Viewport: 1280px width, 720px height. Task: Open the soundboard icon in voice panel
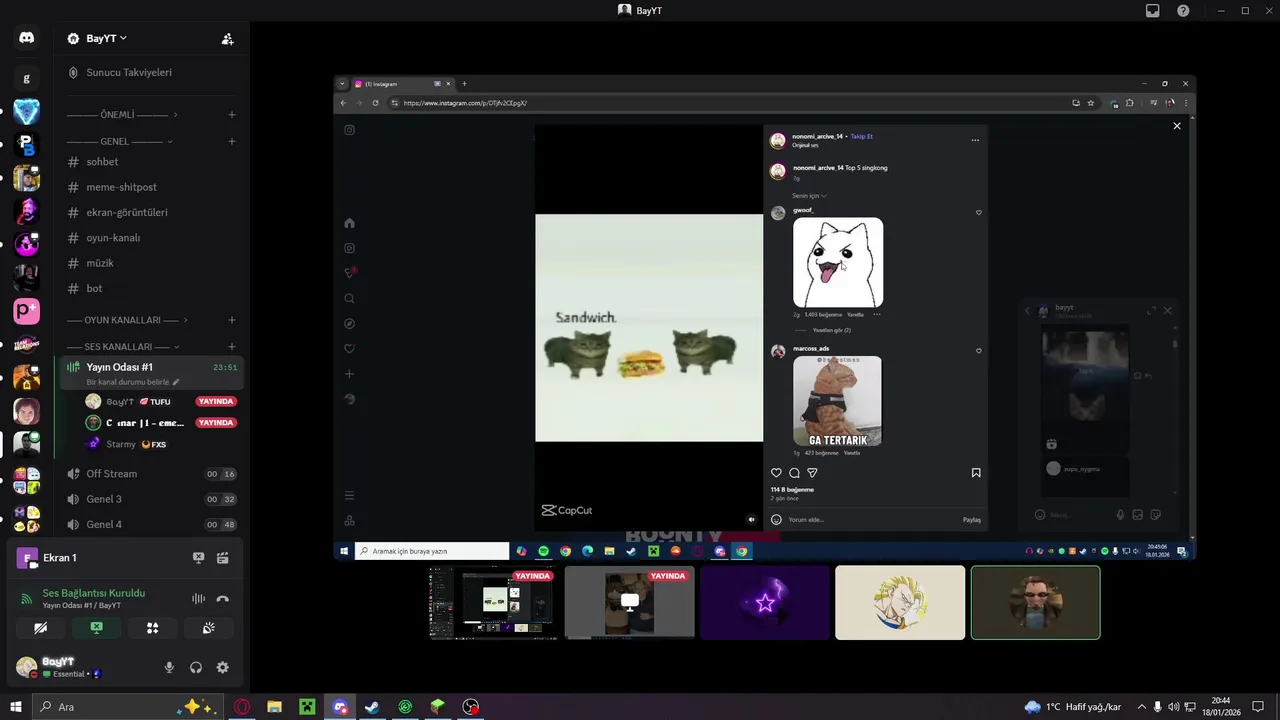point(208,628)
